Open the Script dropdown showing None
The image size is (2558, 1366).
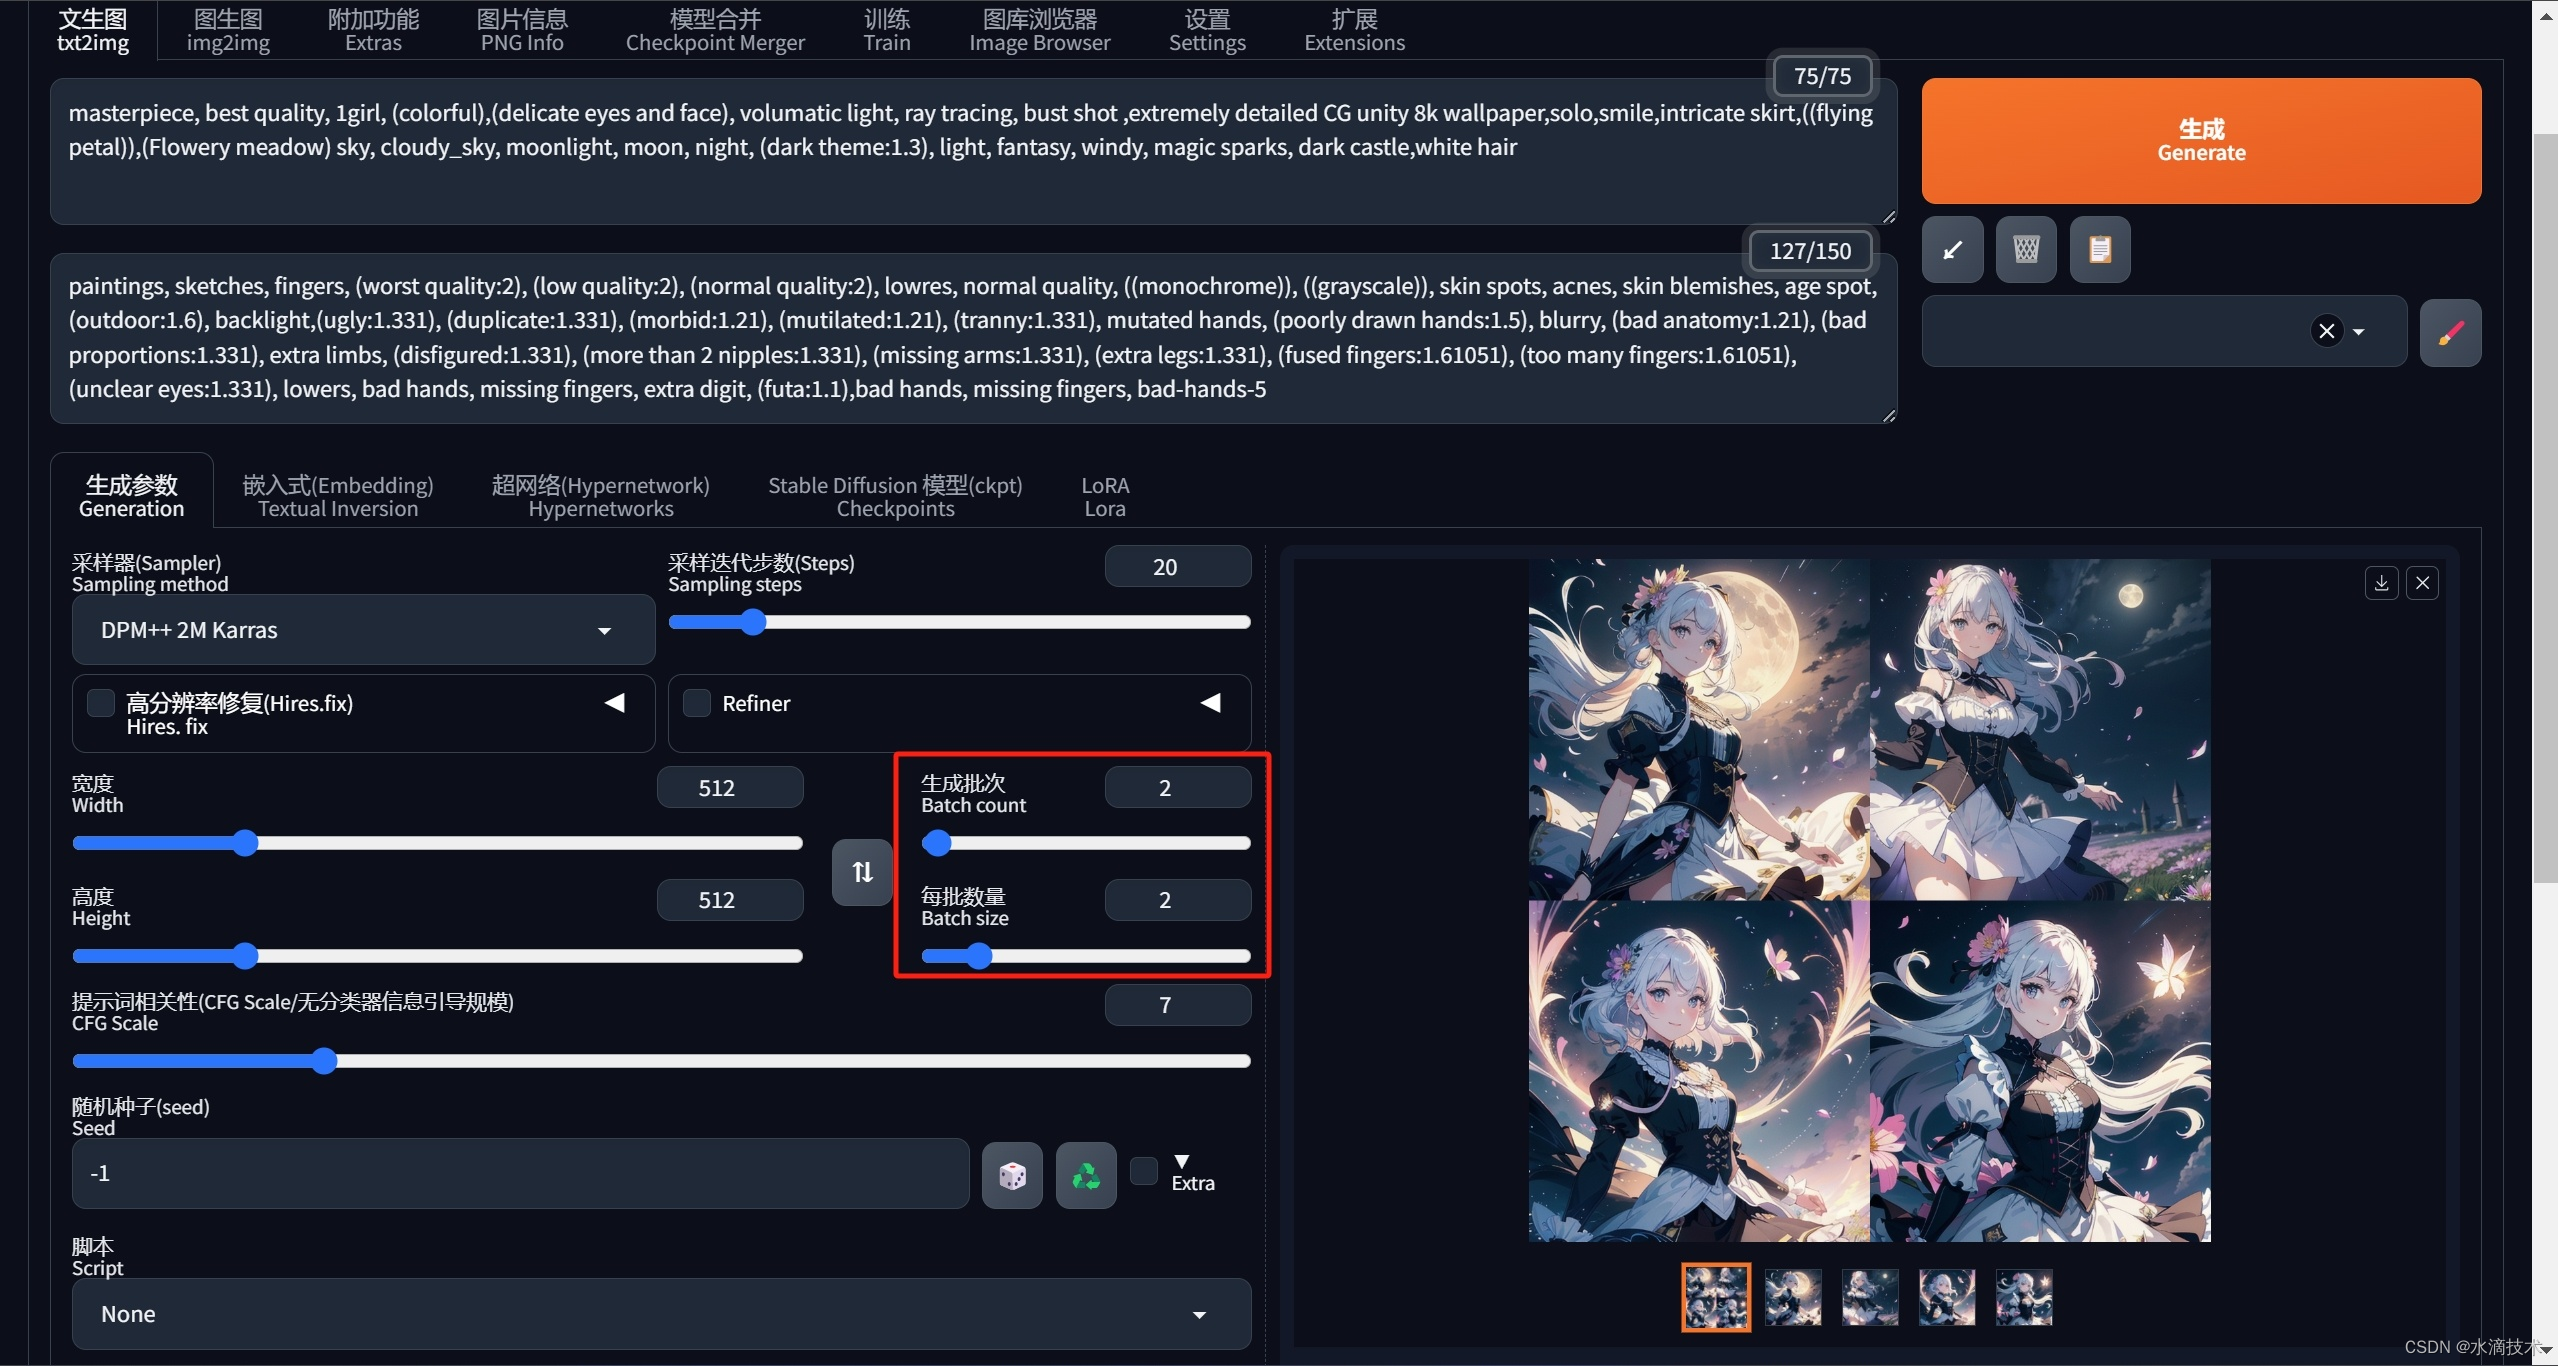tap(661, 1314)
